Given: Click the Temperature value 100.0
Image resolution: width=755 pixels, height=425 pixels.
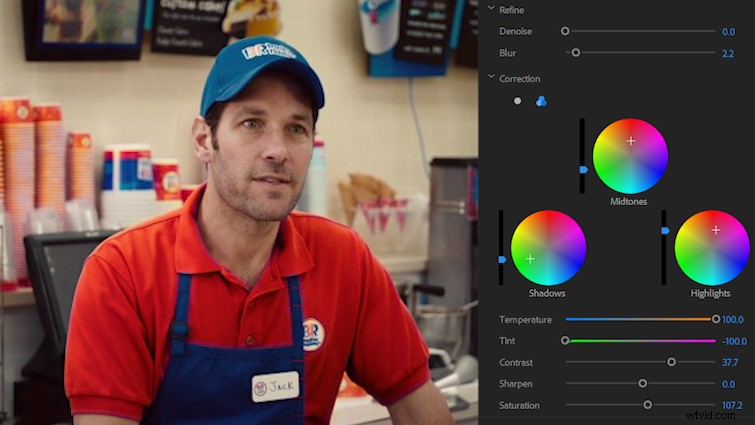Looking at the screenshot, I should [733, 320].
